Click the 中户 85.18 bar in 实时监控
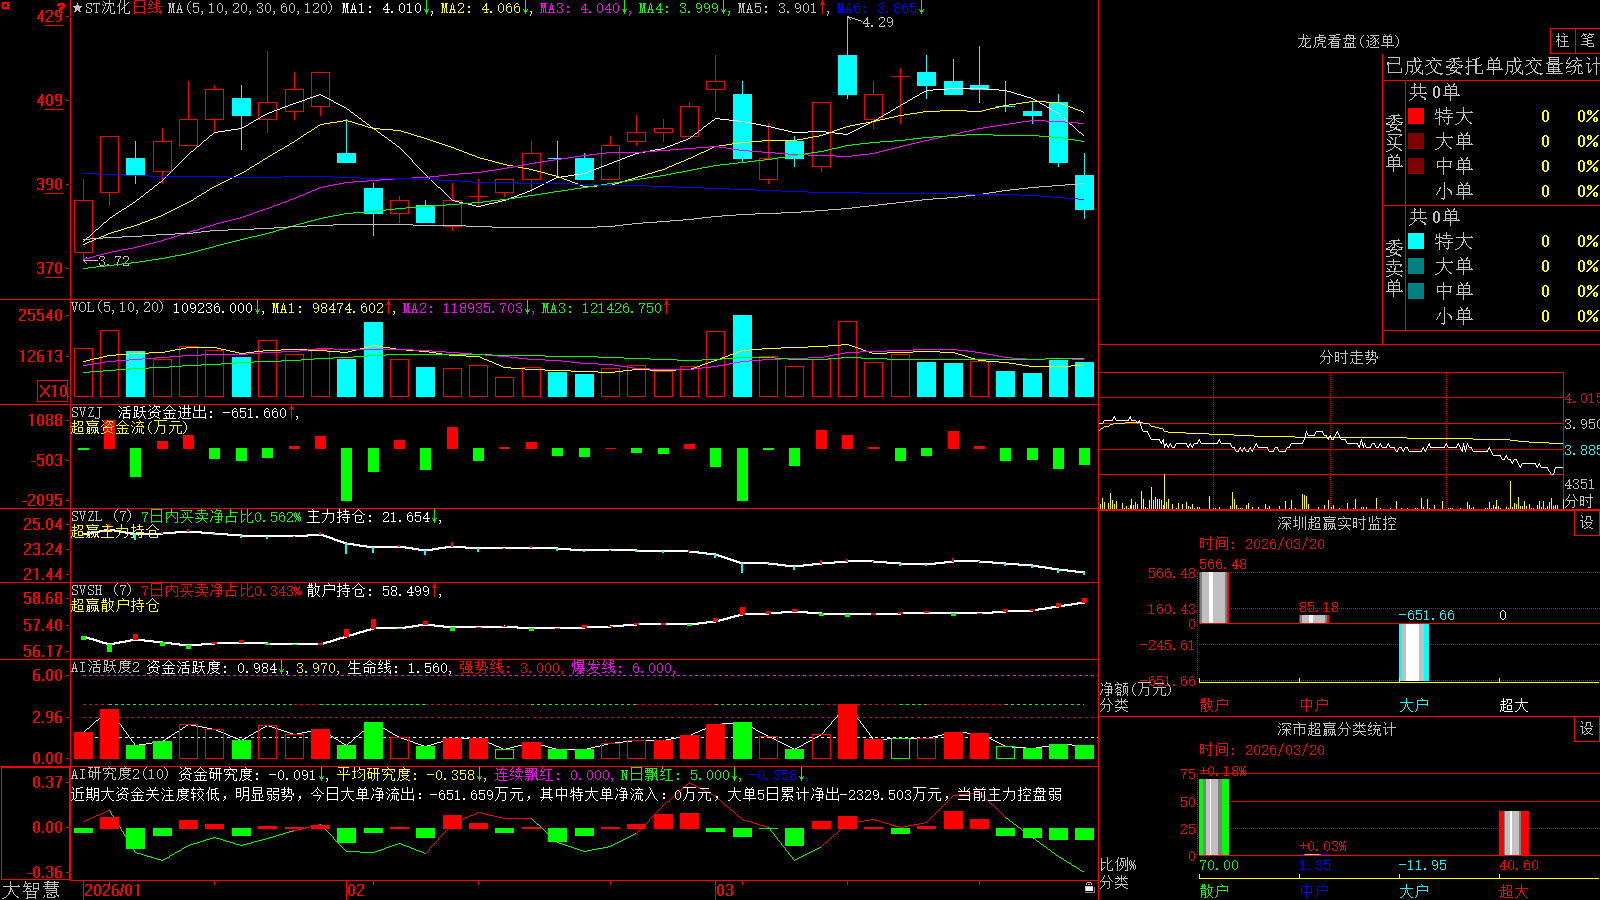Viewport: 1600px width, 900px height. point(1313,619)
